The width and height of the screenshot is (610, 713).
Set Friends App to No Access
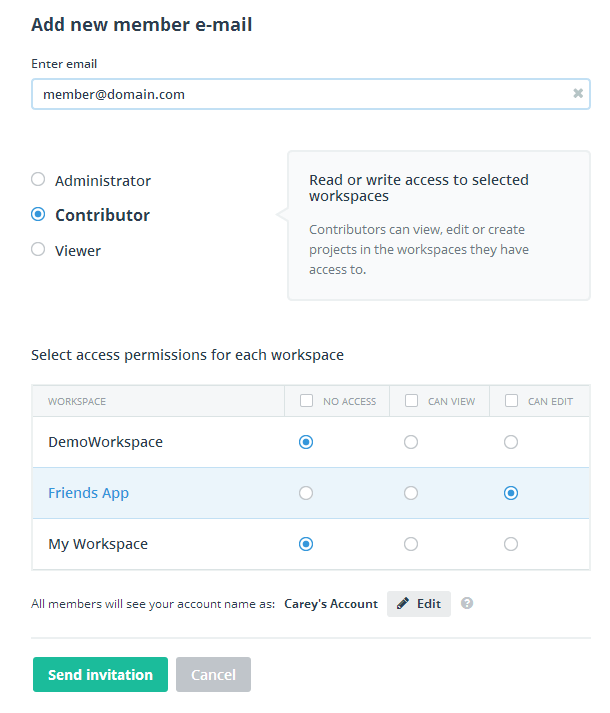(306, 493)
